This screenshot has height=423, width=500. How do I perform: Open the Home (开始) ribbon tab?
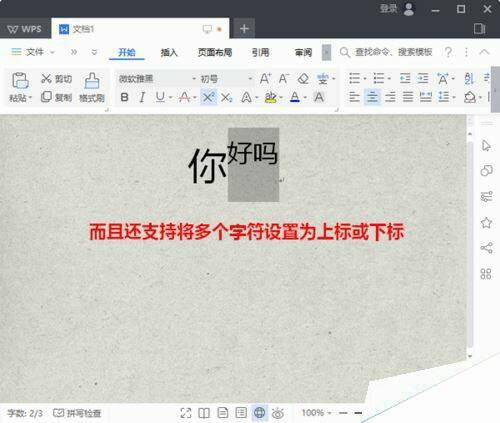127,52
